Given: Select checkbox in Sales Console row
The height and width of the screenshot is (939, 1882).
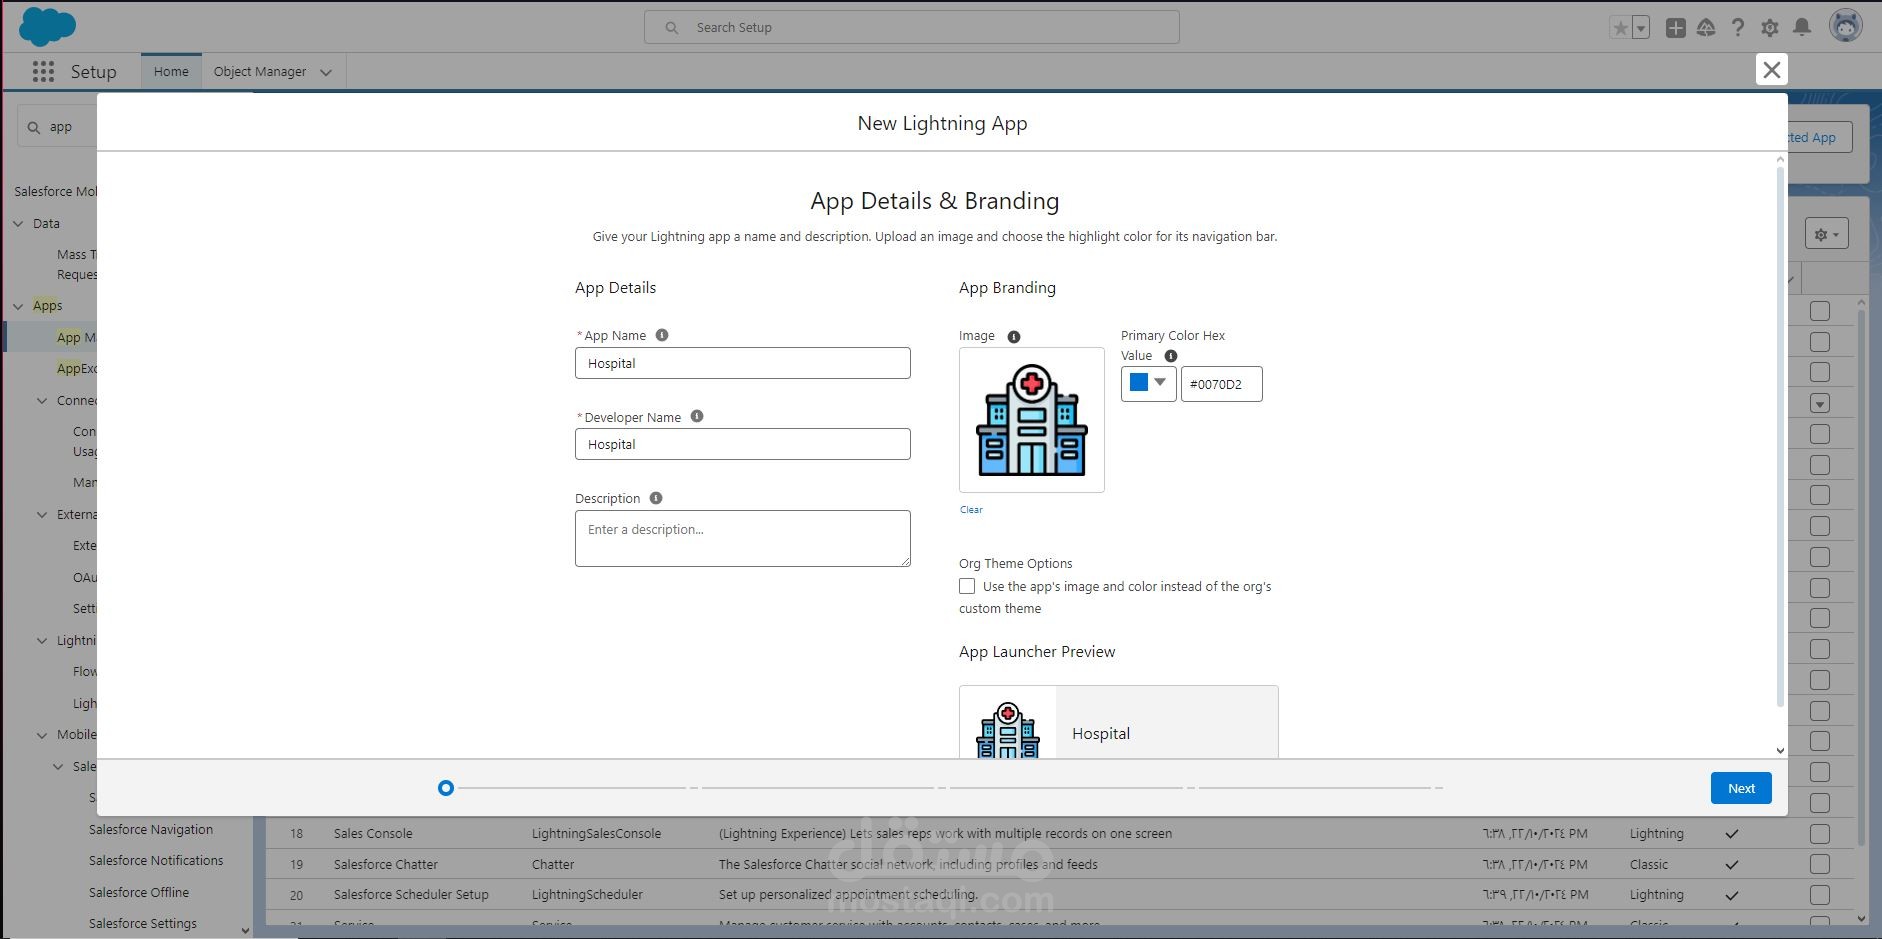Looking at the screenshot, I should (x=1820, y=834).
